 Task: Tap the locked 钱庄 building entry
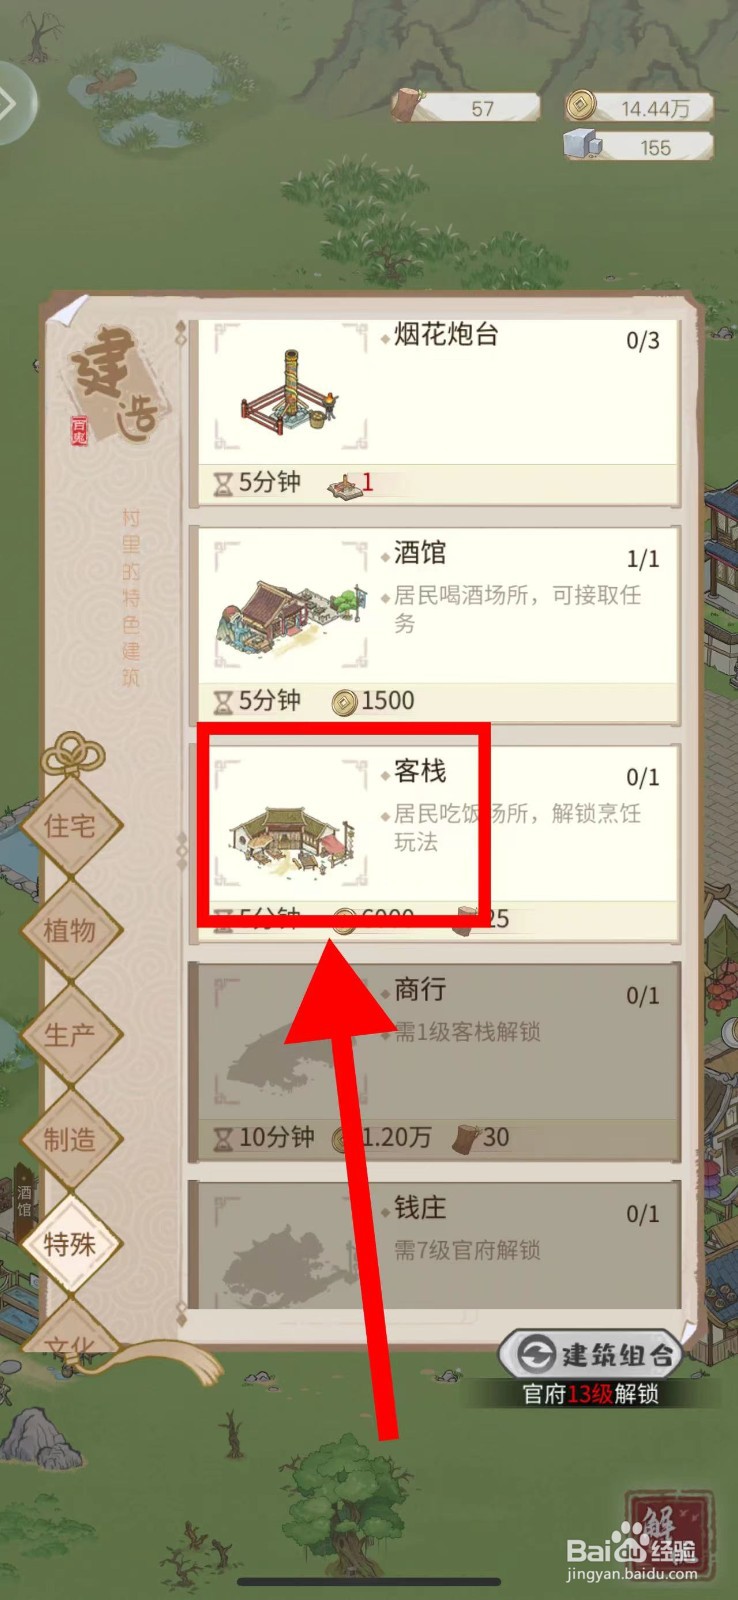pyautogui.click(x=434, y=1245)
